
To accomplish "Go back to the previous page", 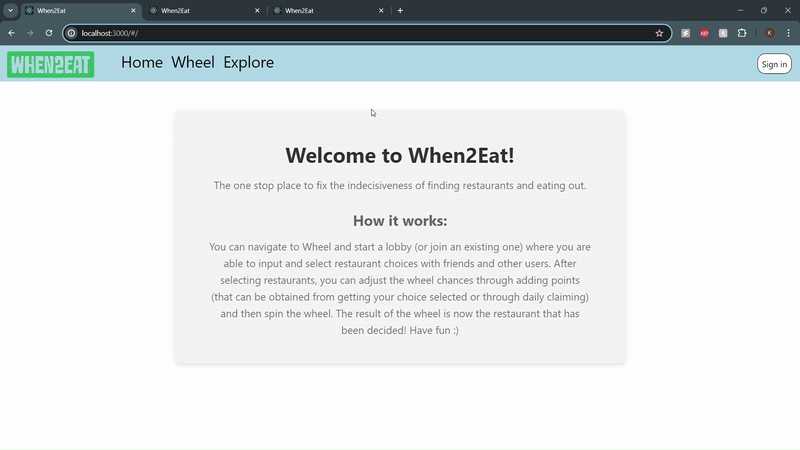I will point(11,33).
